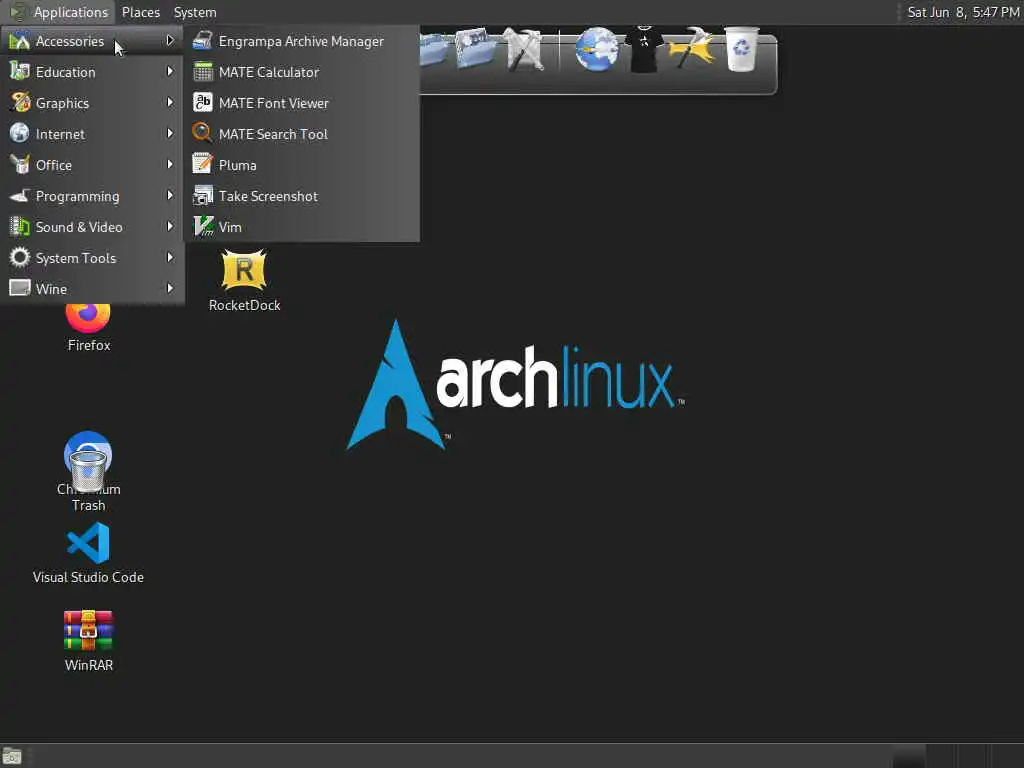Click the hammer settings icon in dock

[691, 49]
